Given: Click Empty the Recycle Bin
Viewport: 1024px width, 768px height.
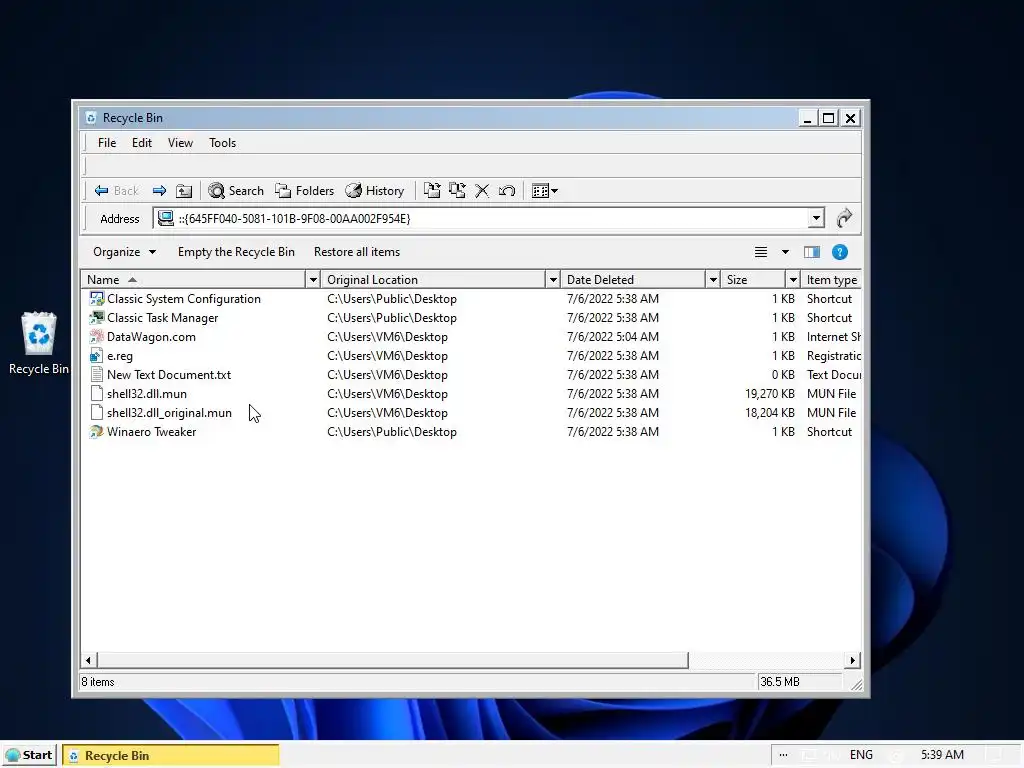Looking at the screenshot, I should [236, 252].
